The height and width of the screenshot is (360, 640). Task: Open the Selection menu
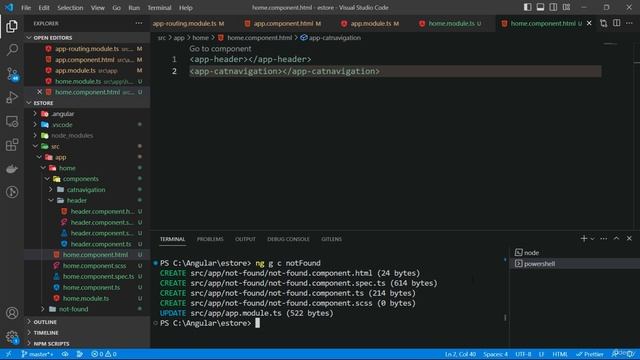(x=70, y=7)
